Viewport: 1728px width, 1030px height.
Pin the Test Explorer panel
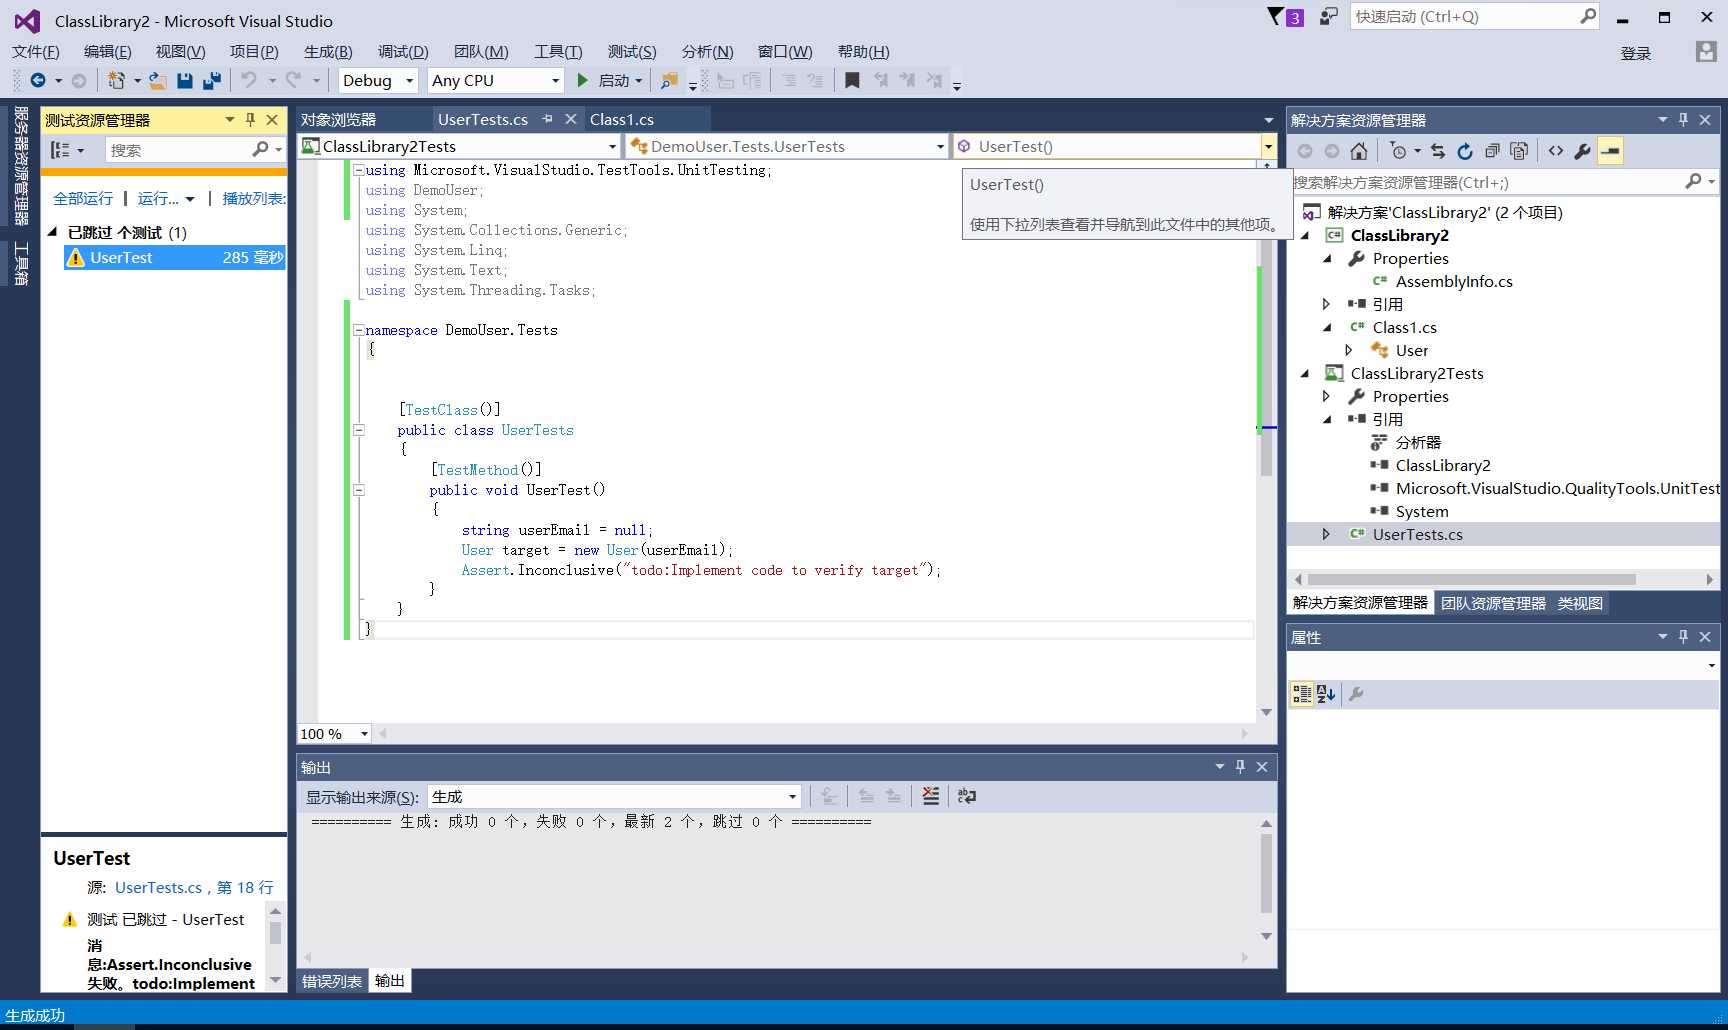(x=250, y=120)
